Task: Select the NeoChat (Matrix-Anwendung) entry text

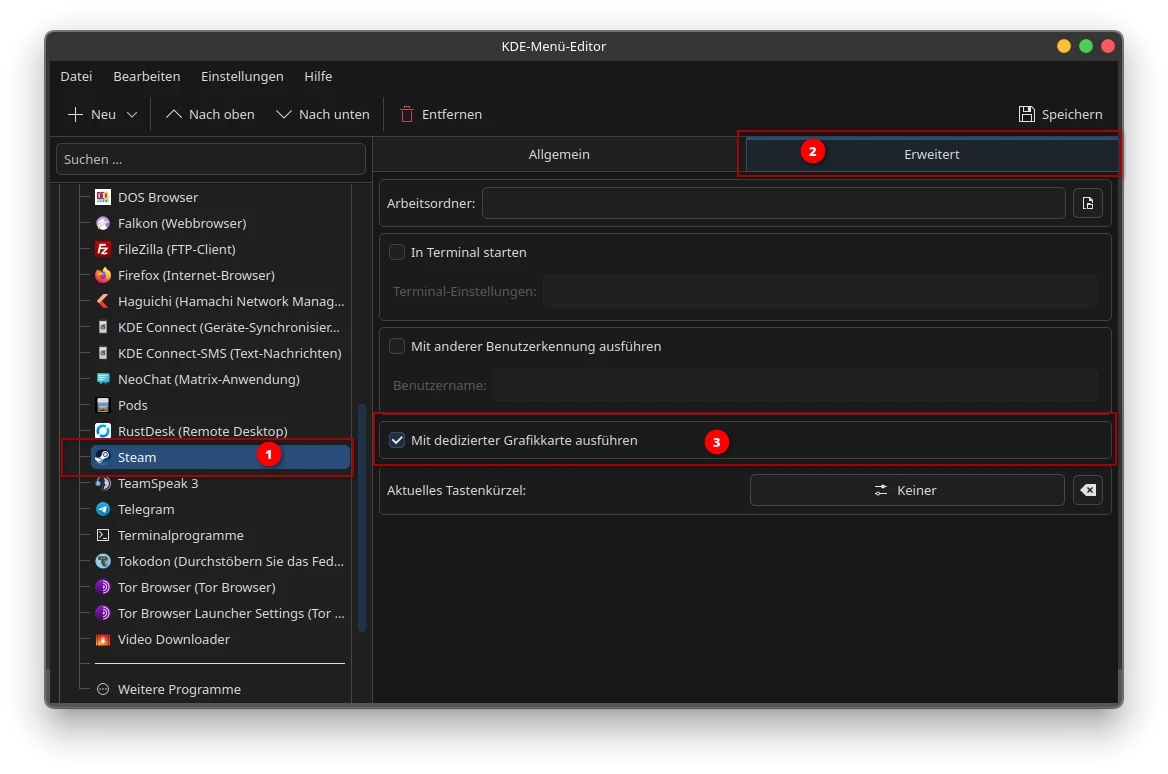Action: [x=209, y=379]
